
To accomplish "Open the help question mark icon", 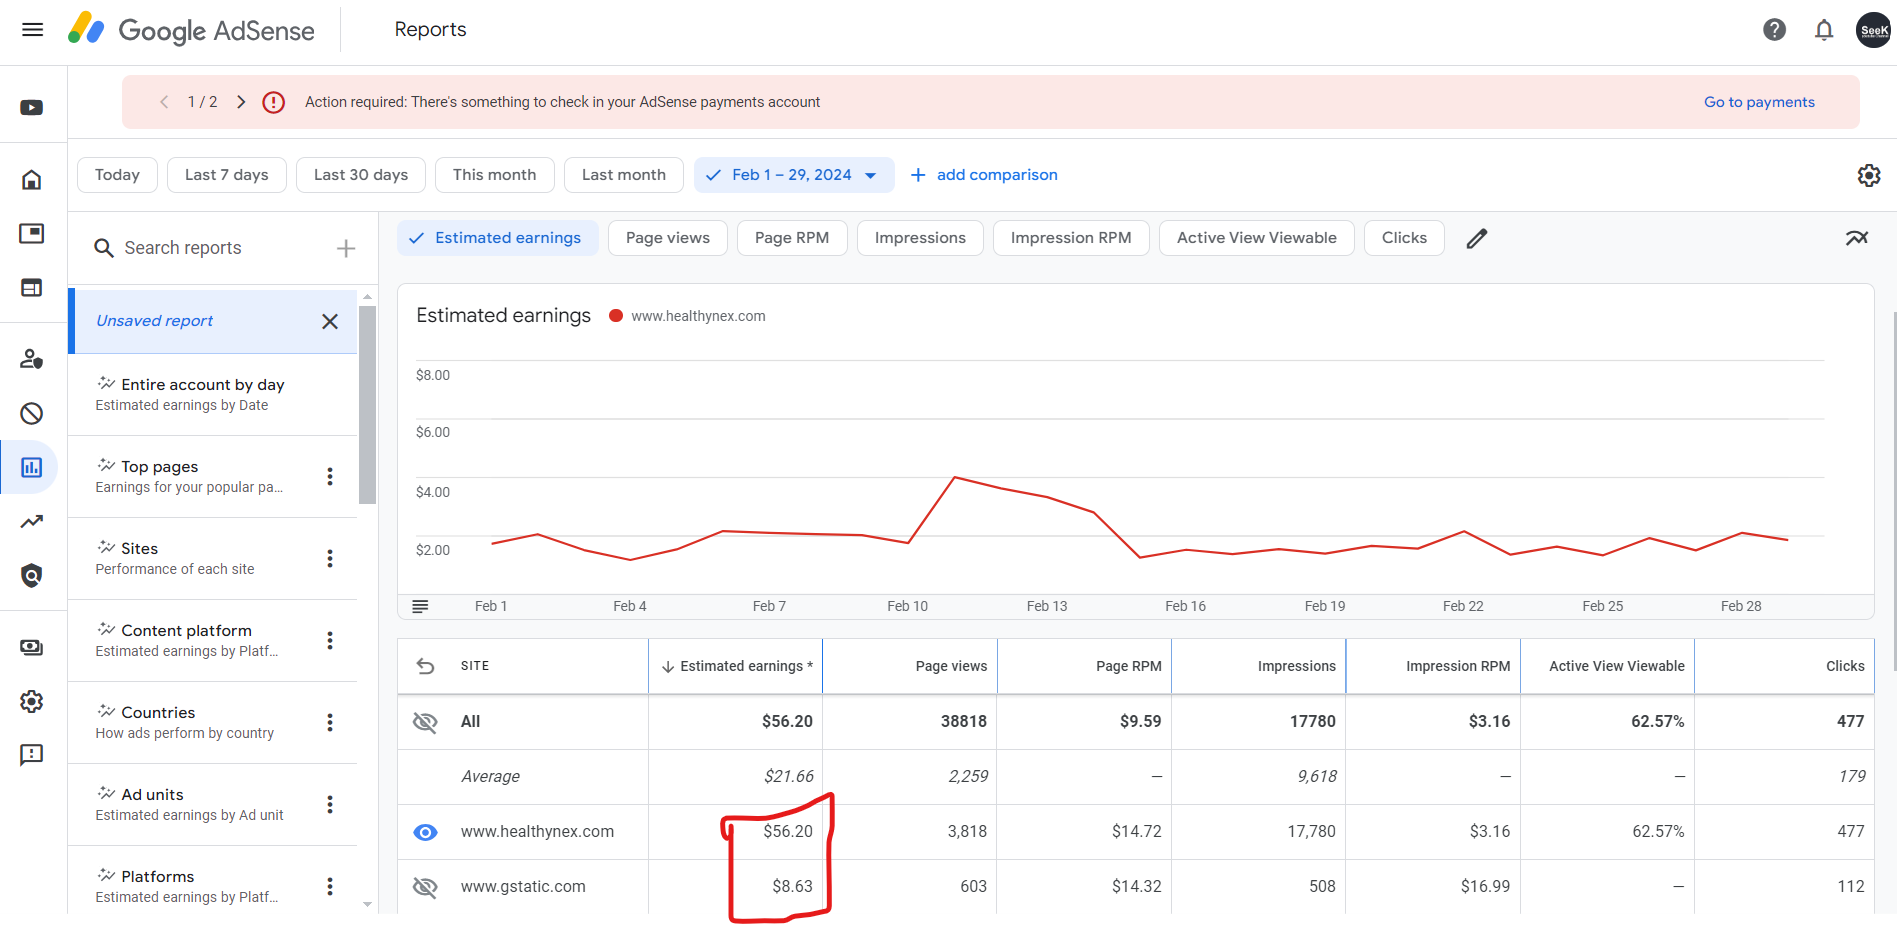I will 1774,30.
